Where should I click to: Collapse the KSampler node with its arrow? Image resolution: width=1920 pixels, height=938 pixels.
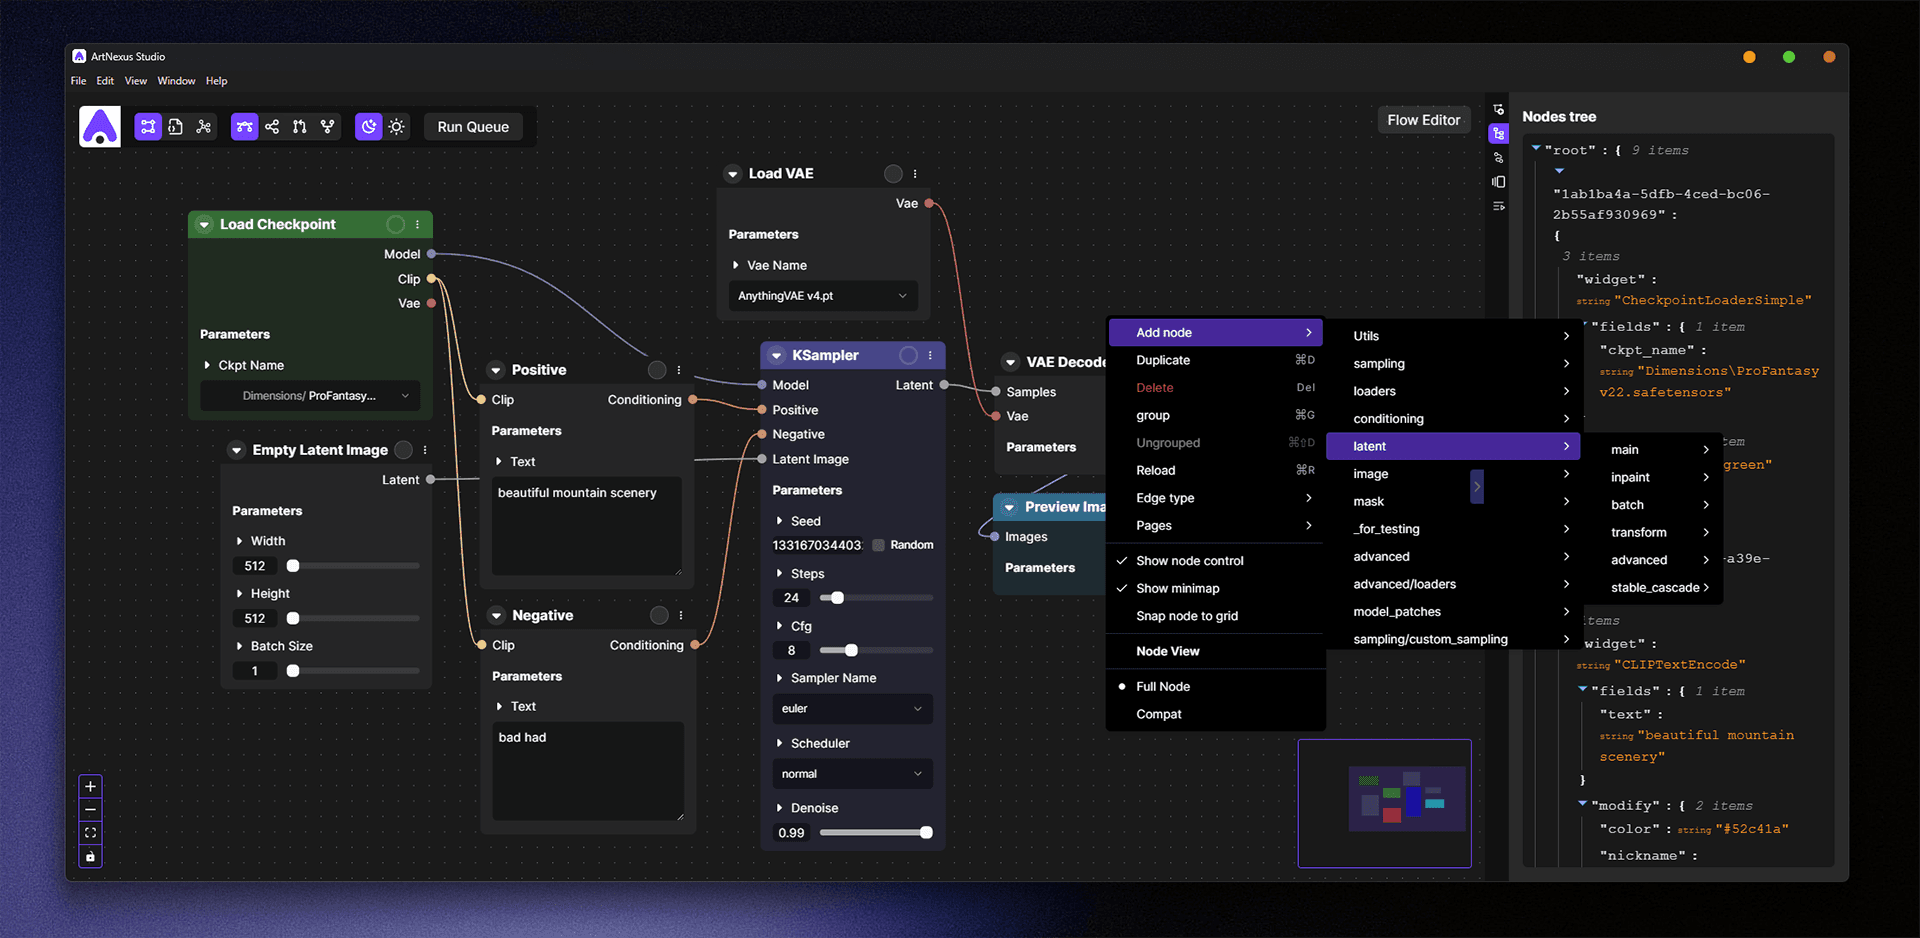pos(776,356)
